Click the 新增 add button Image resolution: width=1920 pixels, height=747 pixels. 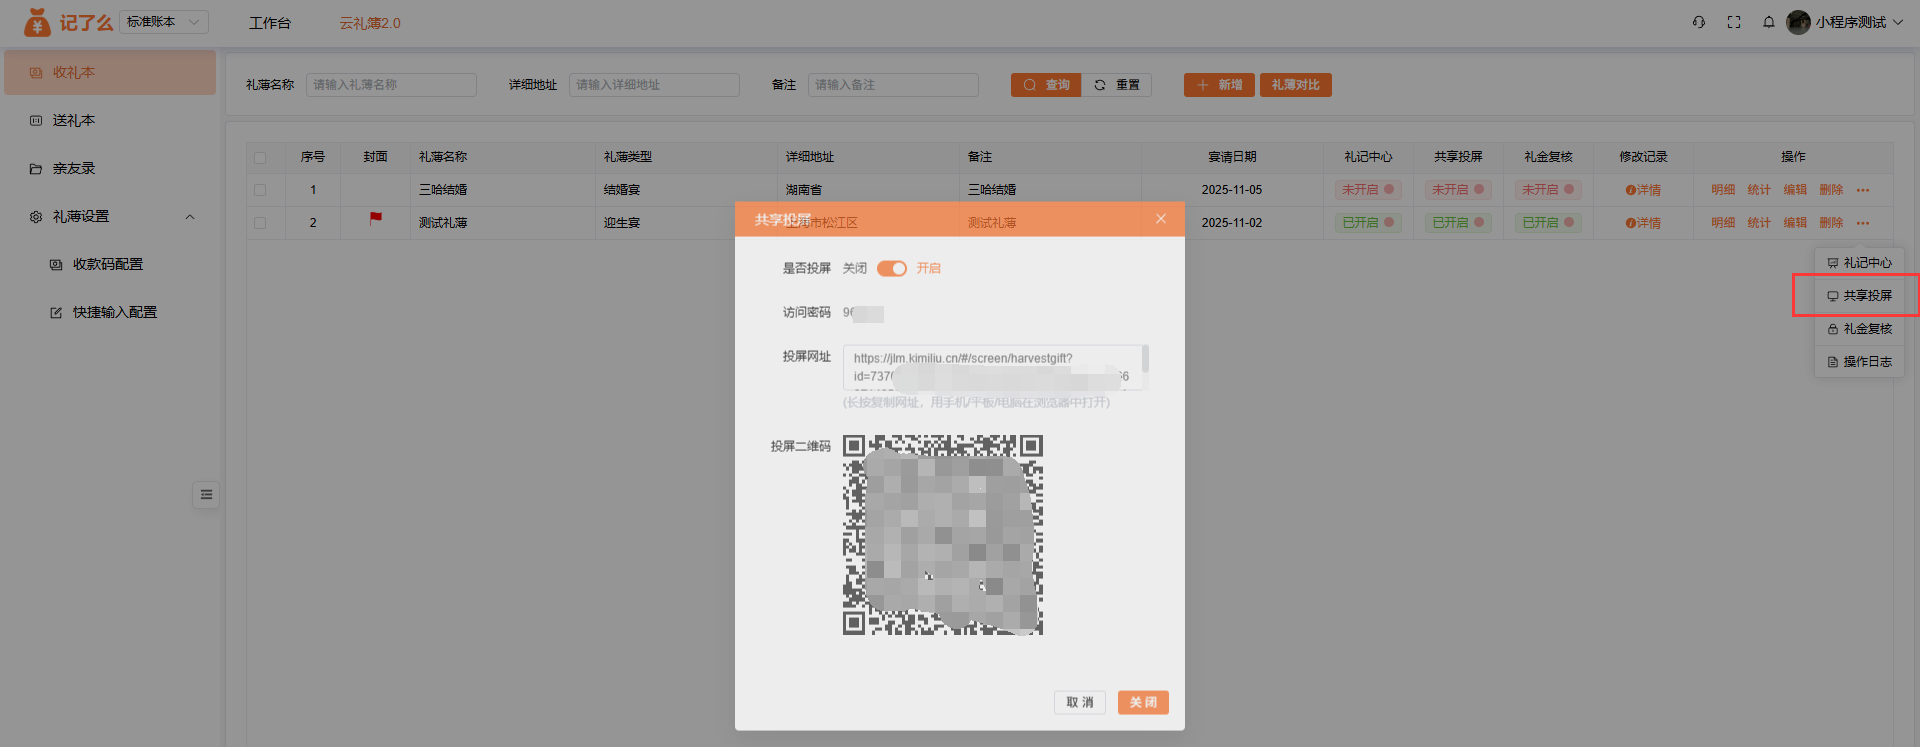click(x=1219, y=85)
